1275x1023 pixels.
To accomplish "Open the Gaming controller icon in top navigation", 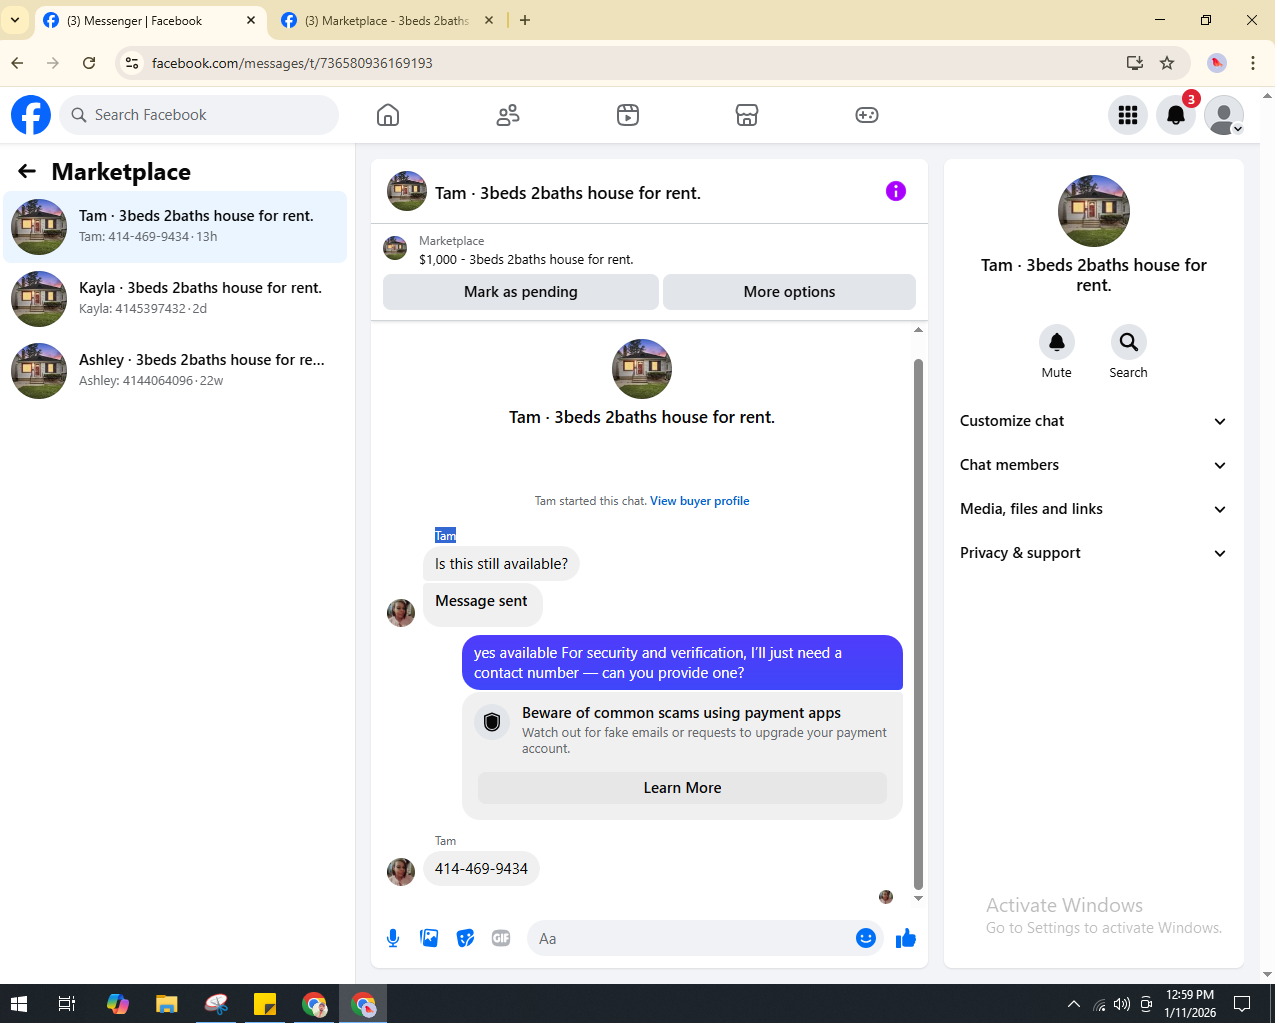I will click(x=867, y=115).
